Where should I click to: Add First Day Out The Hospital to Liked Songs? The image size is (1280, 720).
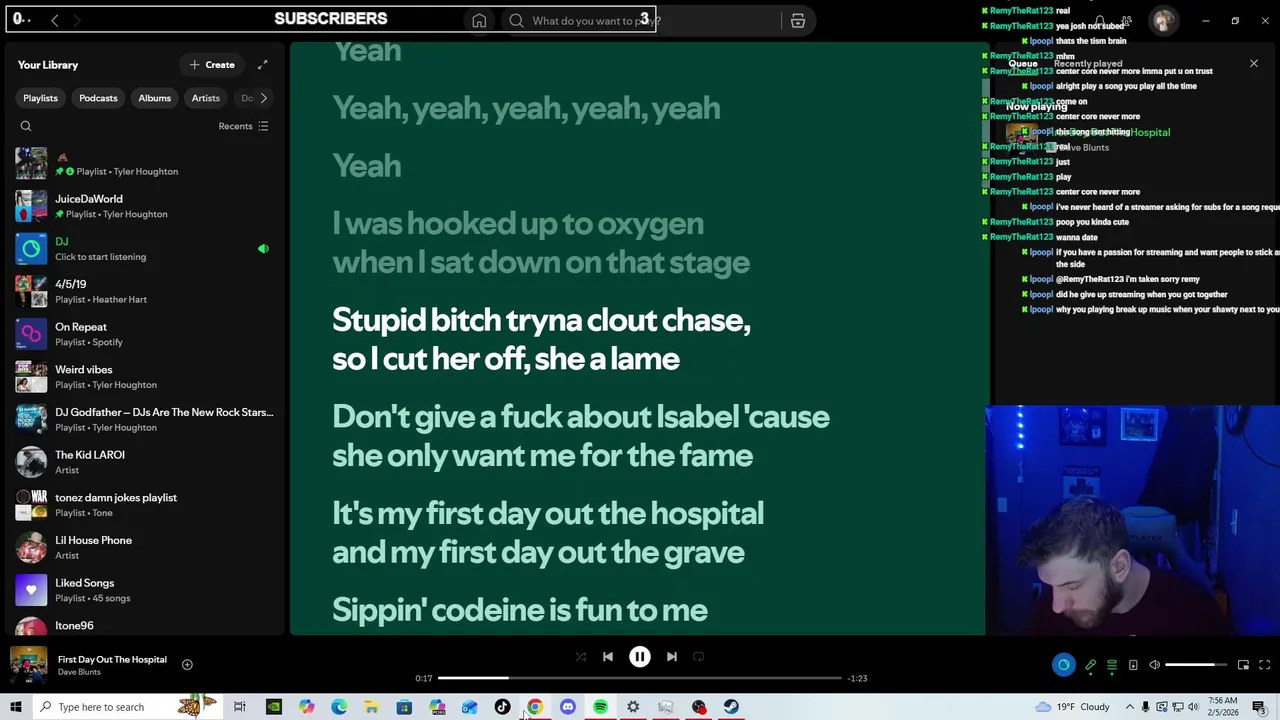tap(187, 664)
